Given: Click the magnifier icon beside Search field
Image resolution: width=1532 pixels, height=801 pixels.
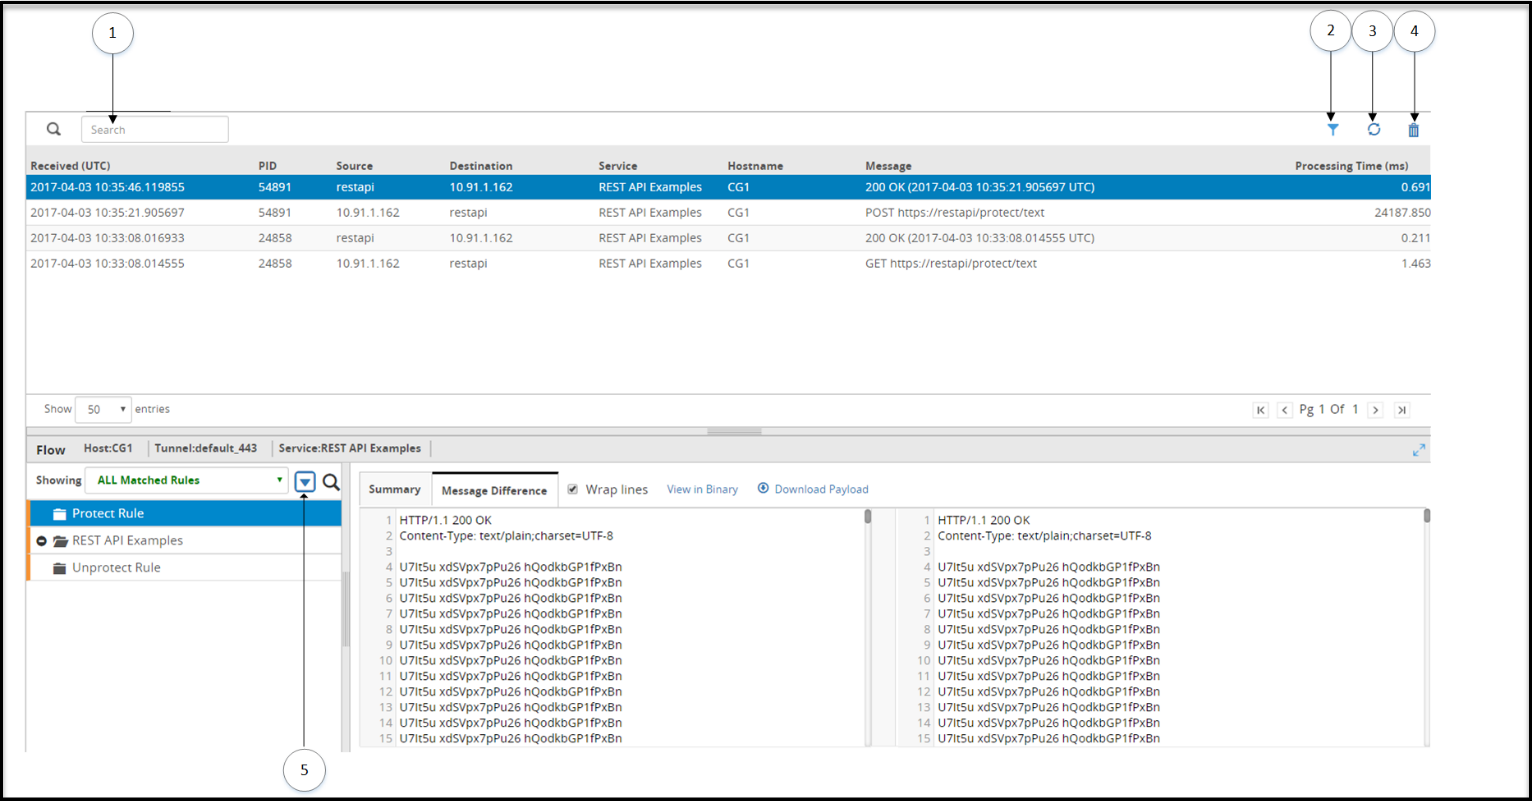Looking at the screenshot, I should coord(54,129).
